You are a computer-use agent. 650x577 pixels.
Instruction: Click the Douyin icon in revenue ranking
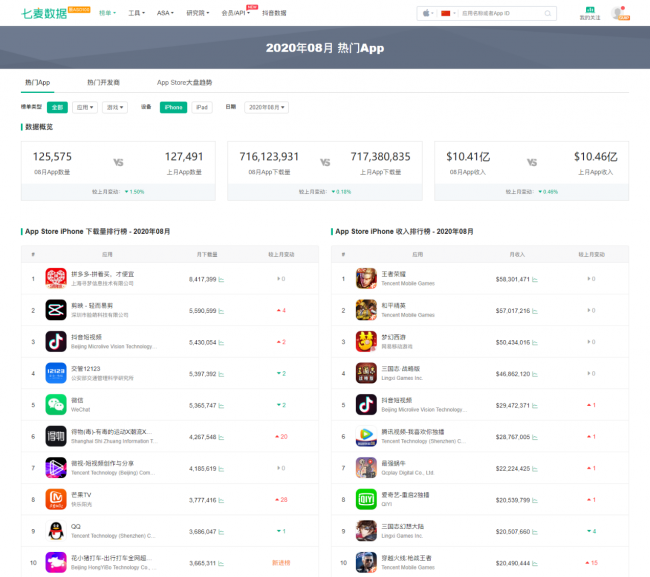pyautogui.click(x=366, y=405)
